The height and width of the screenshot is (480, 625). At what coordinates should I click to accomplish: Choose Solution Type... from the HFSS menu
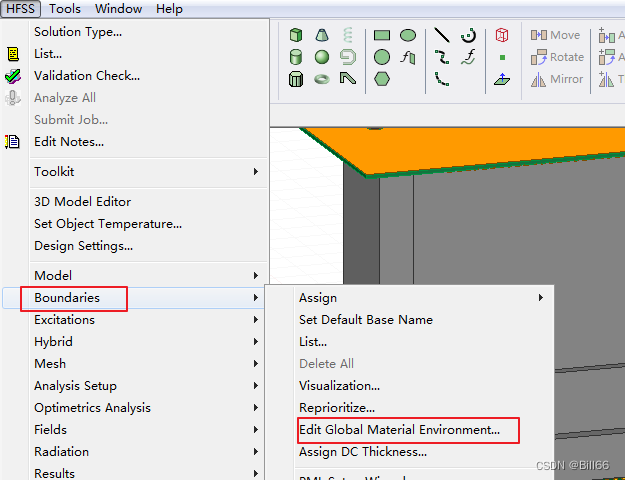point(136,32)
